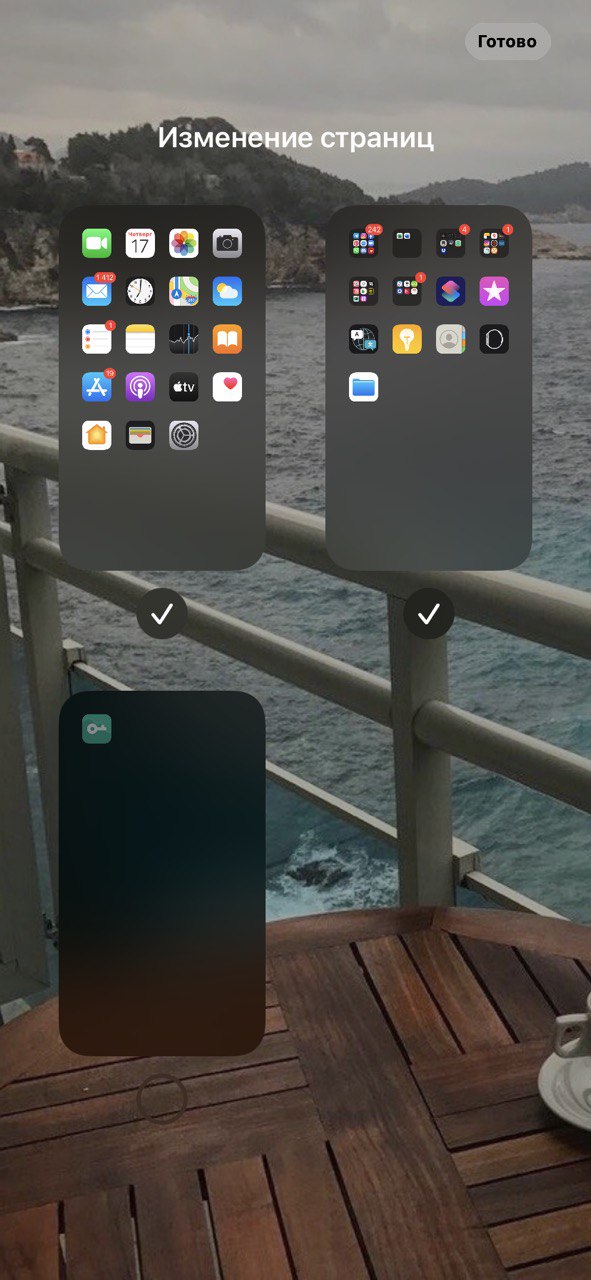Screen dimensions: 591x1280
Task: Tap the Maps icon
Action: click(184, 291)
